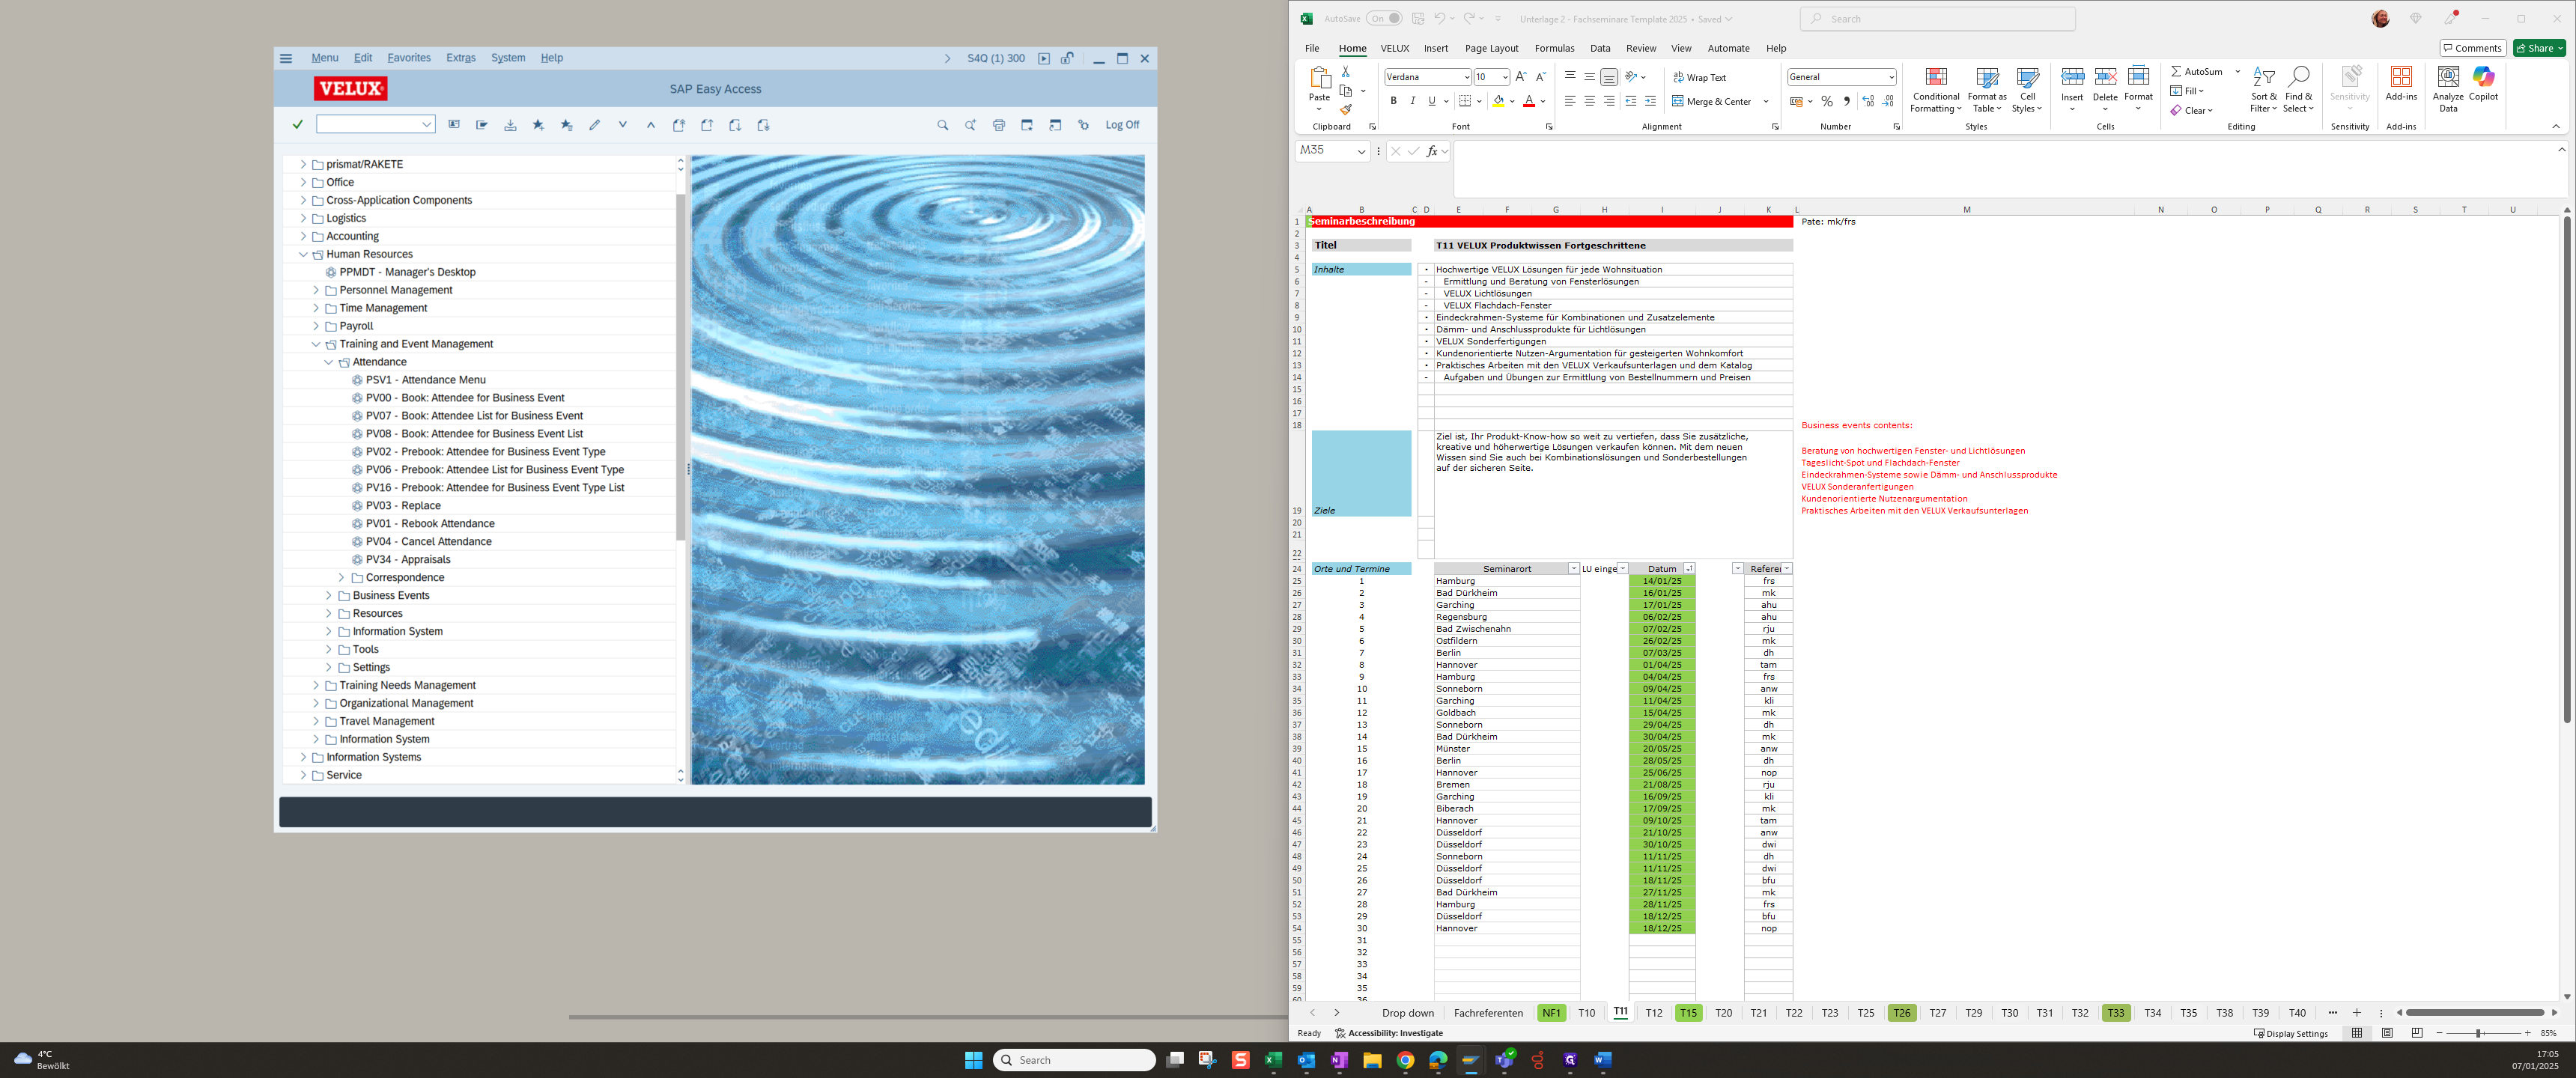Open Excel number format dropdown
The width and height of the screenshot is (2576, 1078).
tap(1891, 77)
